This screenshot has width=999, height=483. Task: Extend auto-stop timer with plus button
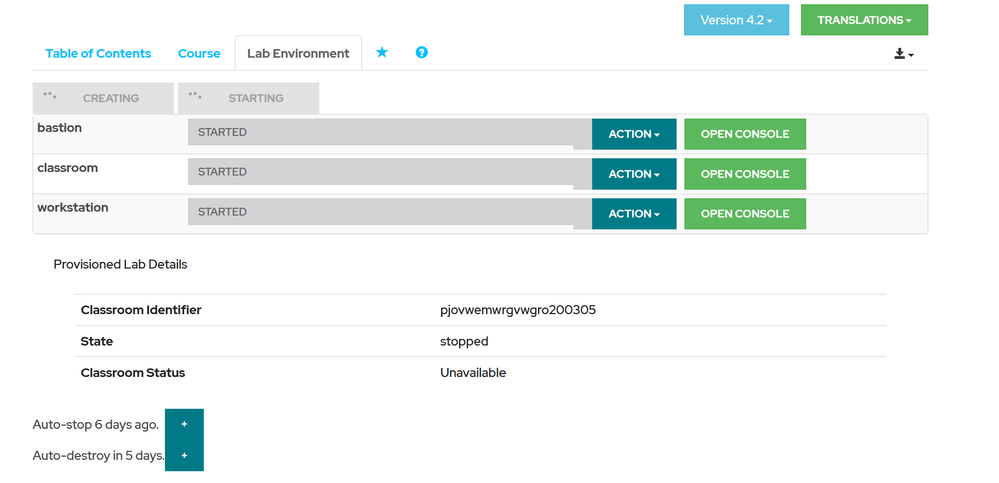[184, 424]
